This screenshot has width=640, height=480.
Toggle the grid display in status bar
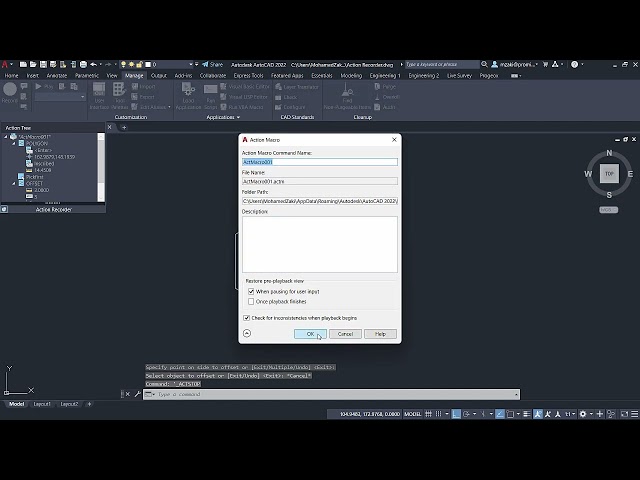click(428, 414)
